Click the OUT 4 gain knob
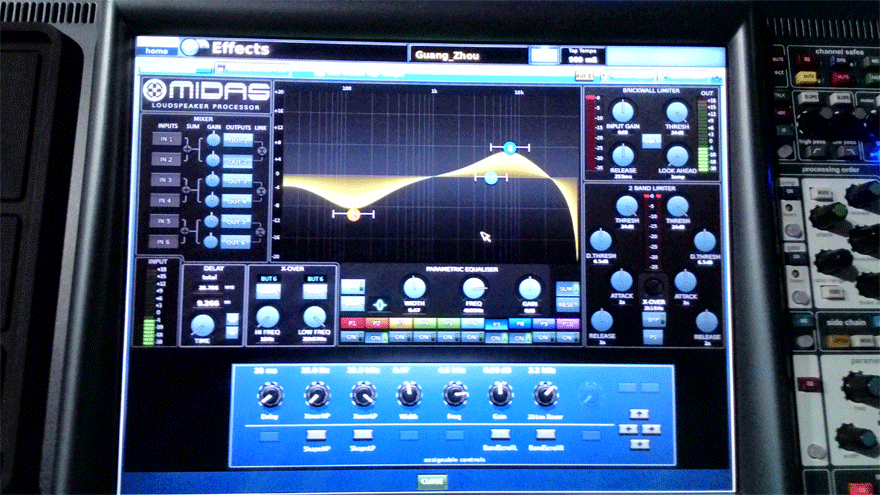Image resolution: width=880 pixels, height=495 pixels. pyautogui.click(x=212, y=200)
